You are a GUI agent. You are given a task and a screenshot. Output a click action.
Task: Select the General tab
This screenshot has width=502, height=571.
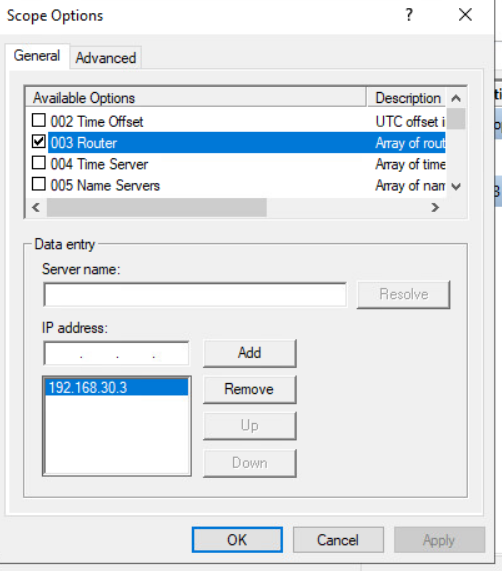pos(37,56)
